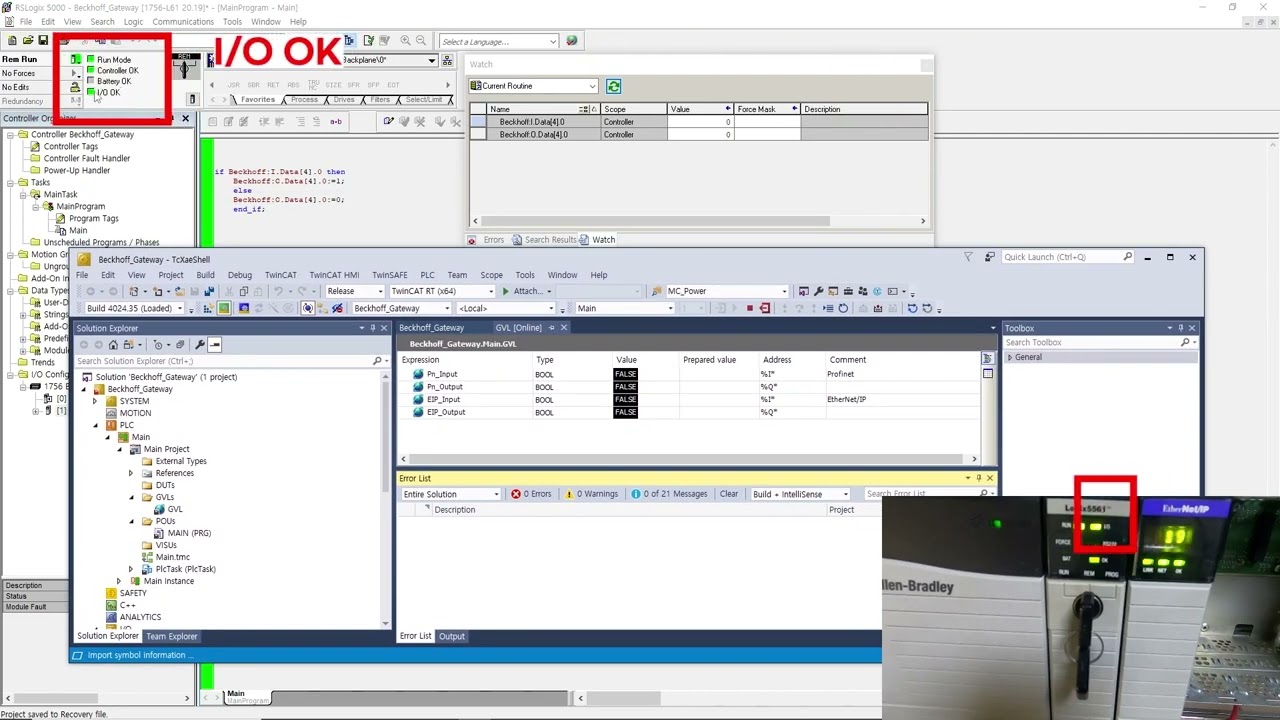
Task: Click the funnel icon in TwinCAT title bar
Action: 968,257
